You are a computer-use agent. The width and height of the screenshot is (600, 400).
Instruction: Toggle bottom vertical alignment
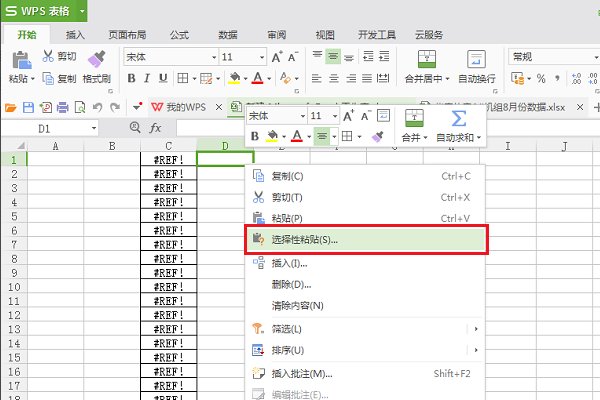point(349,56)
